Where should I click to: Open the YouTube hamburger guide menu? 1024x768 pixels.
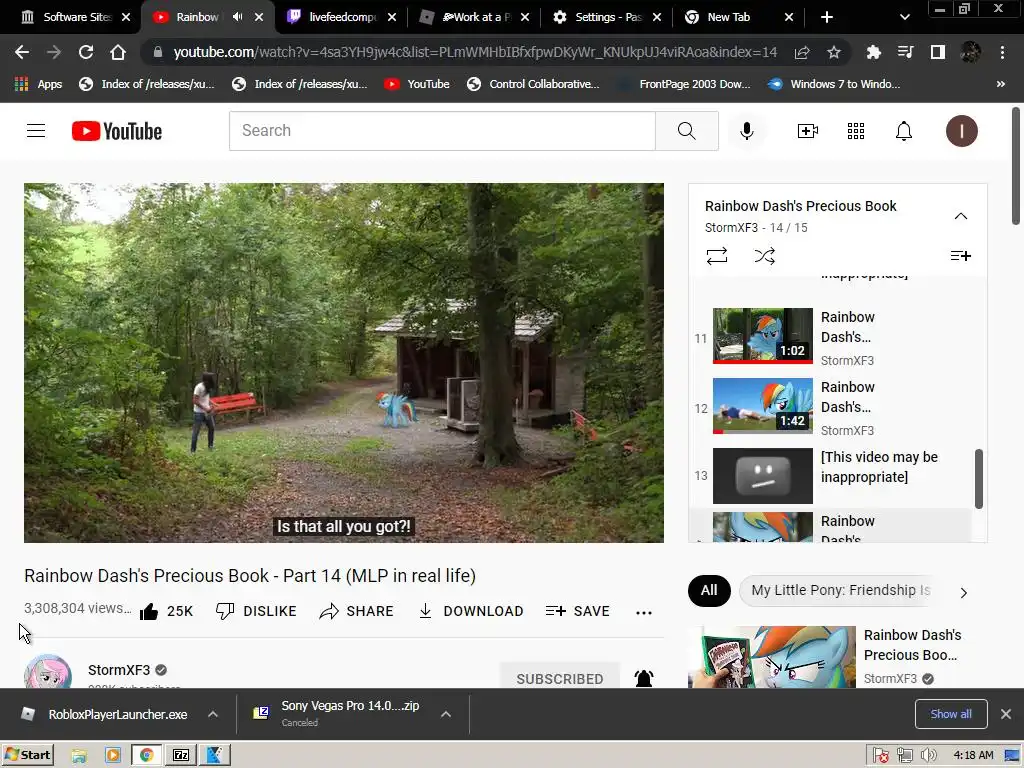click(x=36, y=131)
